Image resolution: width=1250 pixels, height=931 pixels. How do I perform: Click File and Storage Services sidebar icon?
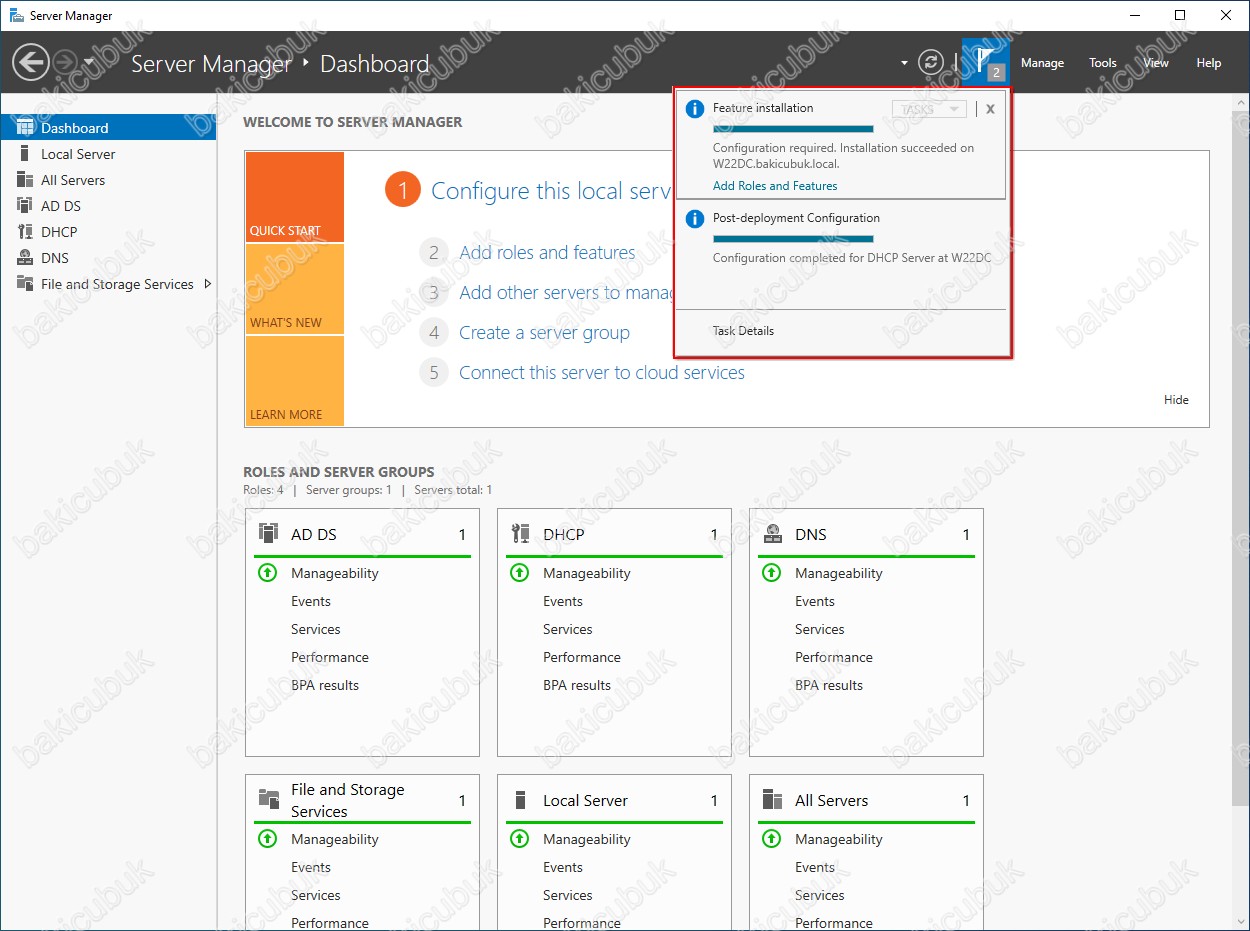tap(25, 284)
